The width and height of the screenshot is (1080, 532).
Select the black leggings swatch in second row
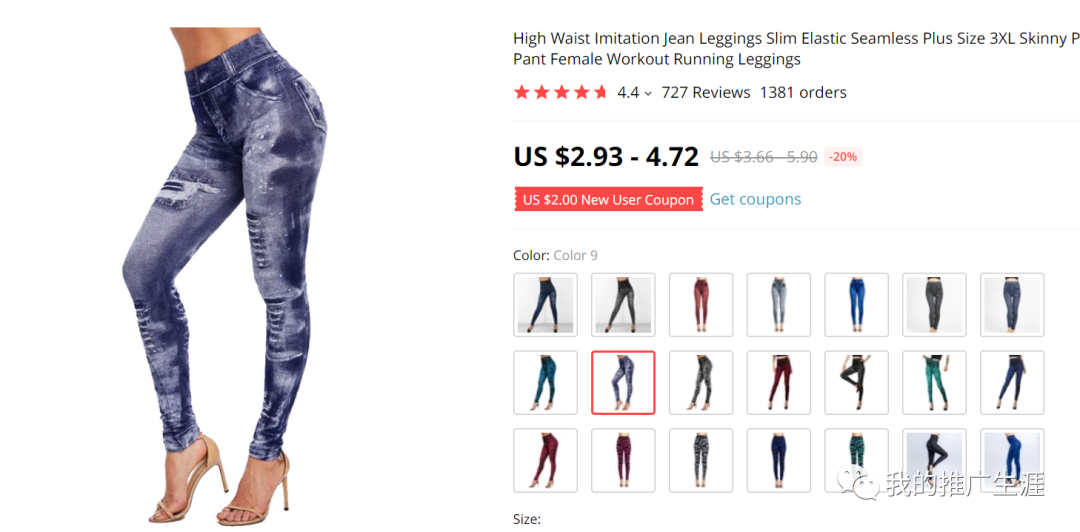pyautogui.click(x=856, y=382)
